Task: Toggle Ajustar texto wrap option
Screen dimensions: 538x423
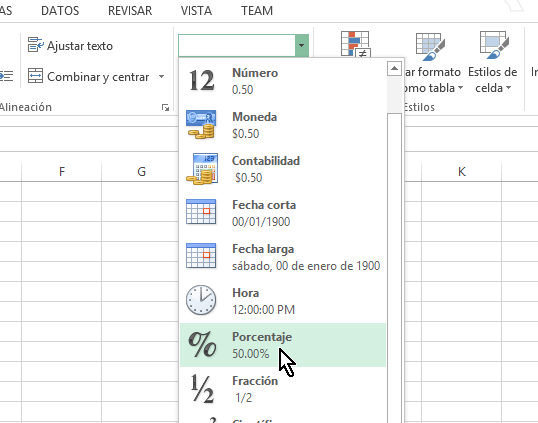Action: pos(70,46)
